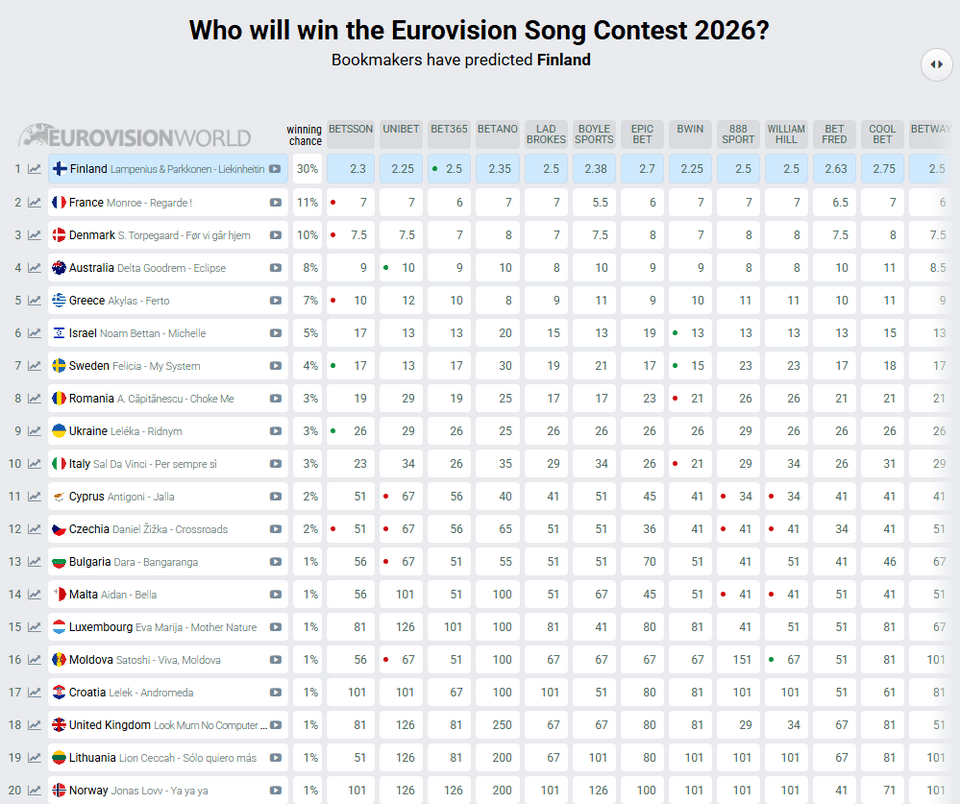
Task: Open the WILLIAM HILL bookmaker header
Action: point(786,131)
